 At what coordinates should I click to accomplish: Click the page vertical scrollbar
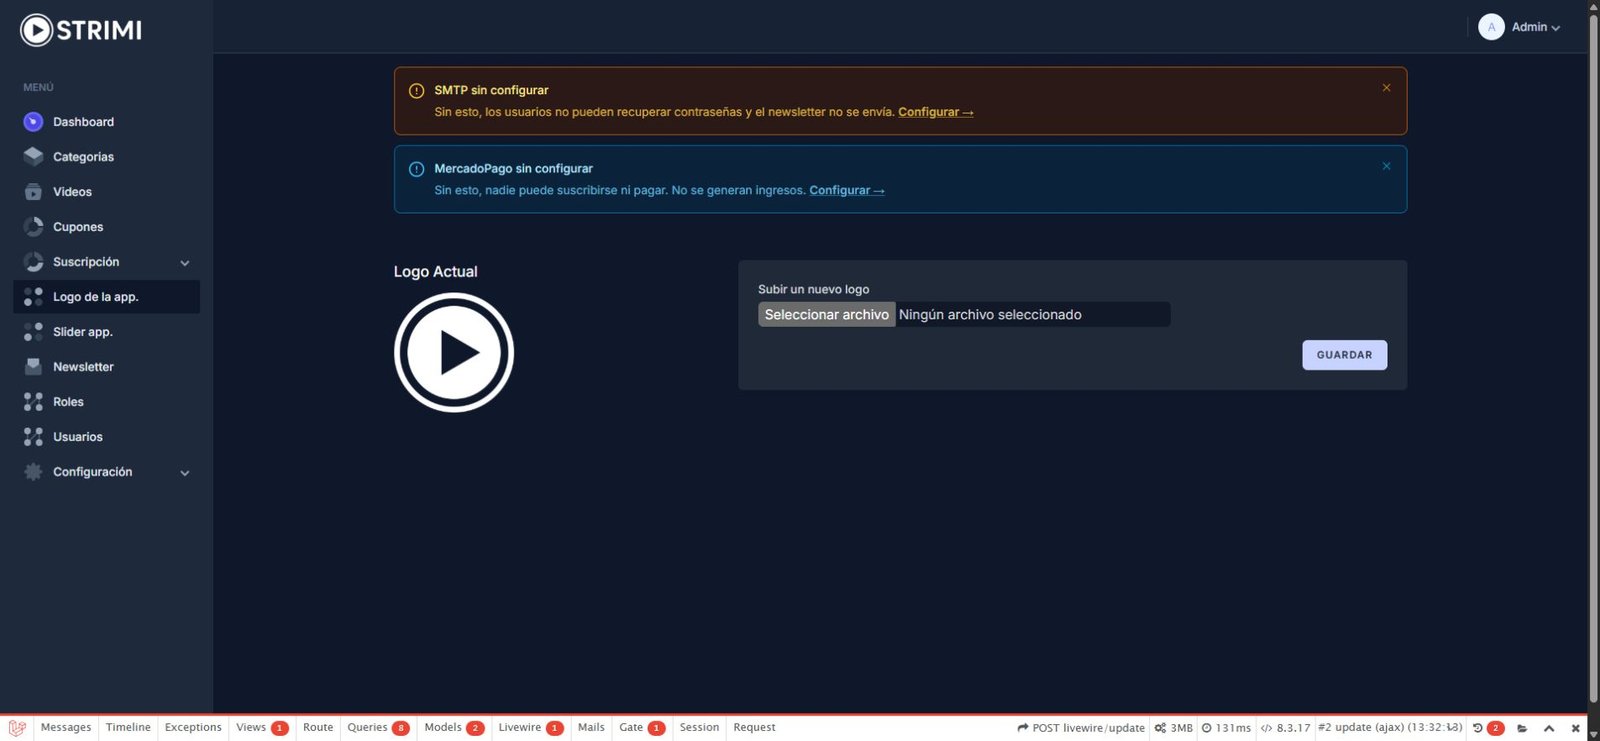tap(1593, 357)
